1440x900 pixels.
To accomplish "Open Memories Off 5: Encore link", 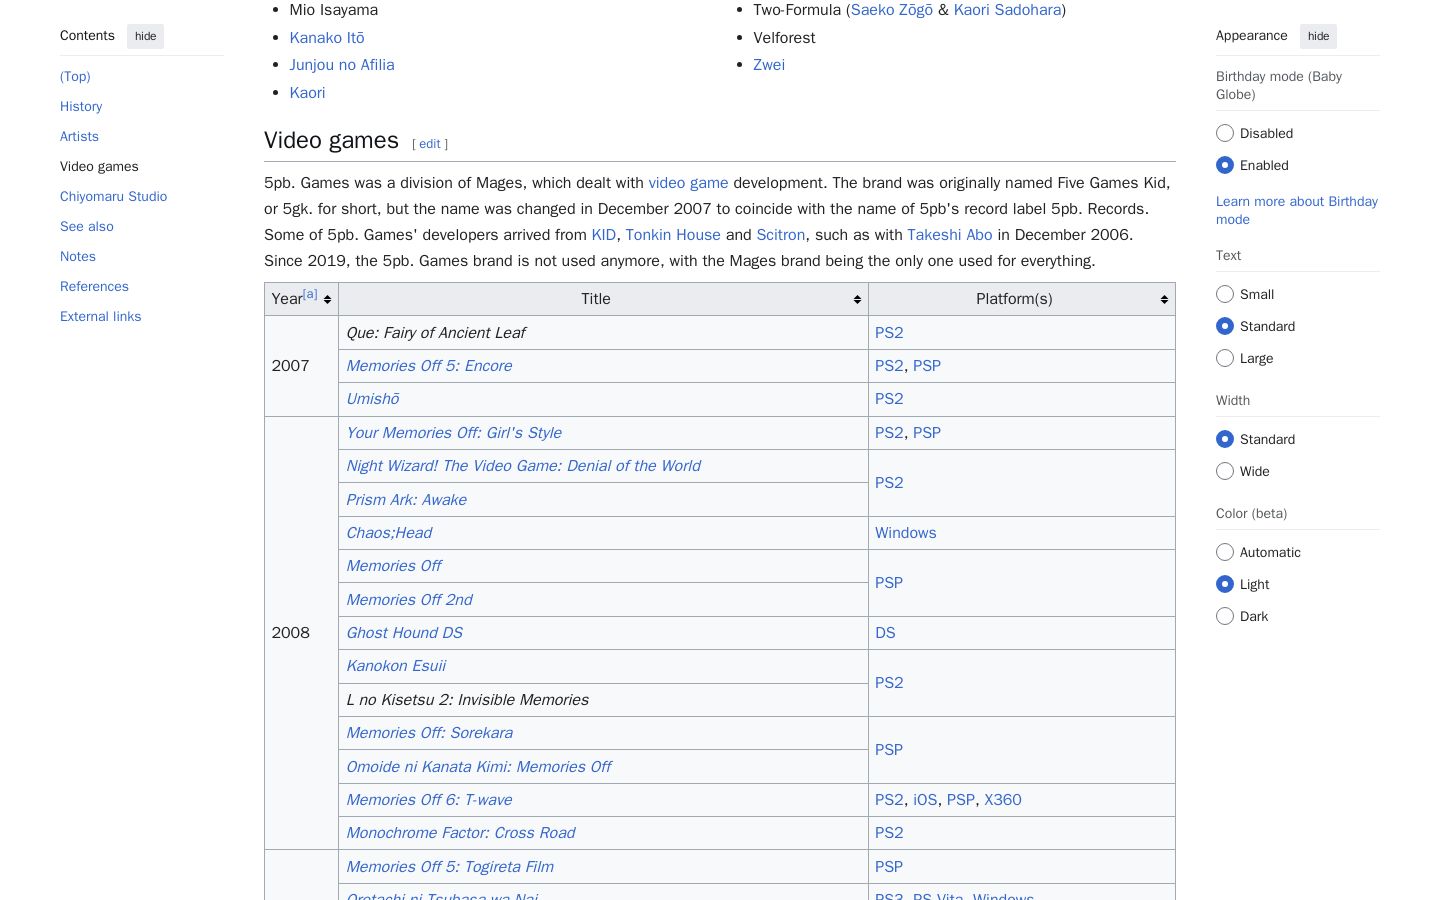I will [x=429, y=366].
